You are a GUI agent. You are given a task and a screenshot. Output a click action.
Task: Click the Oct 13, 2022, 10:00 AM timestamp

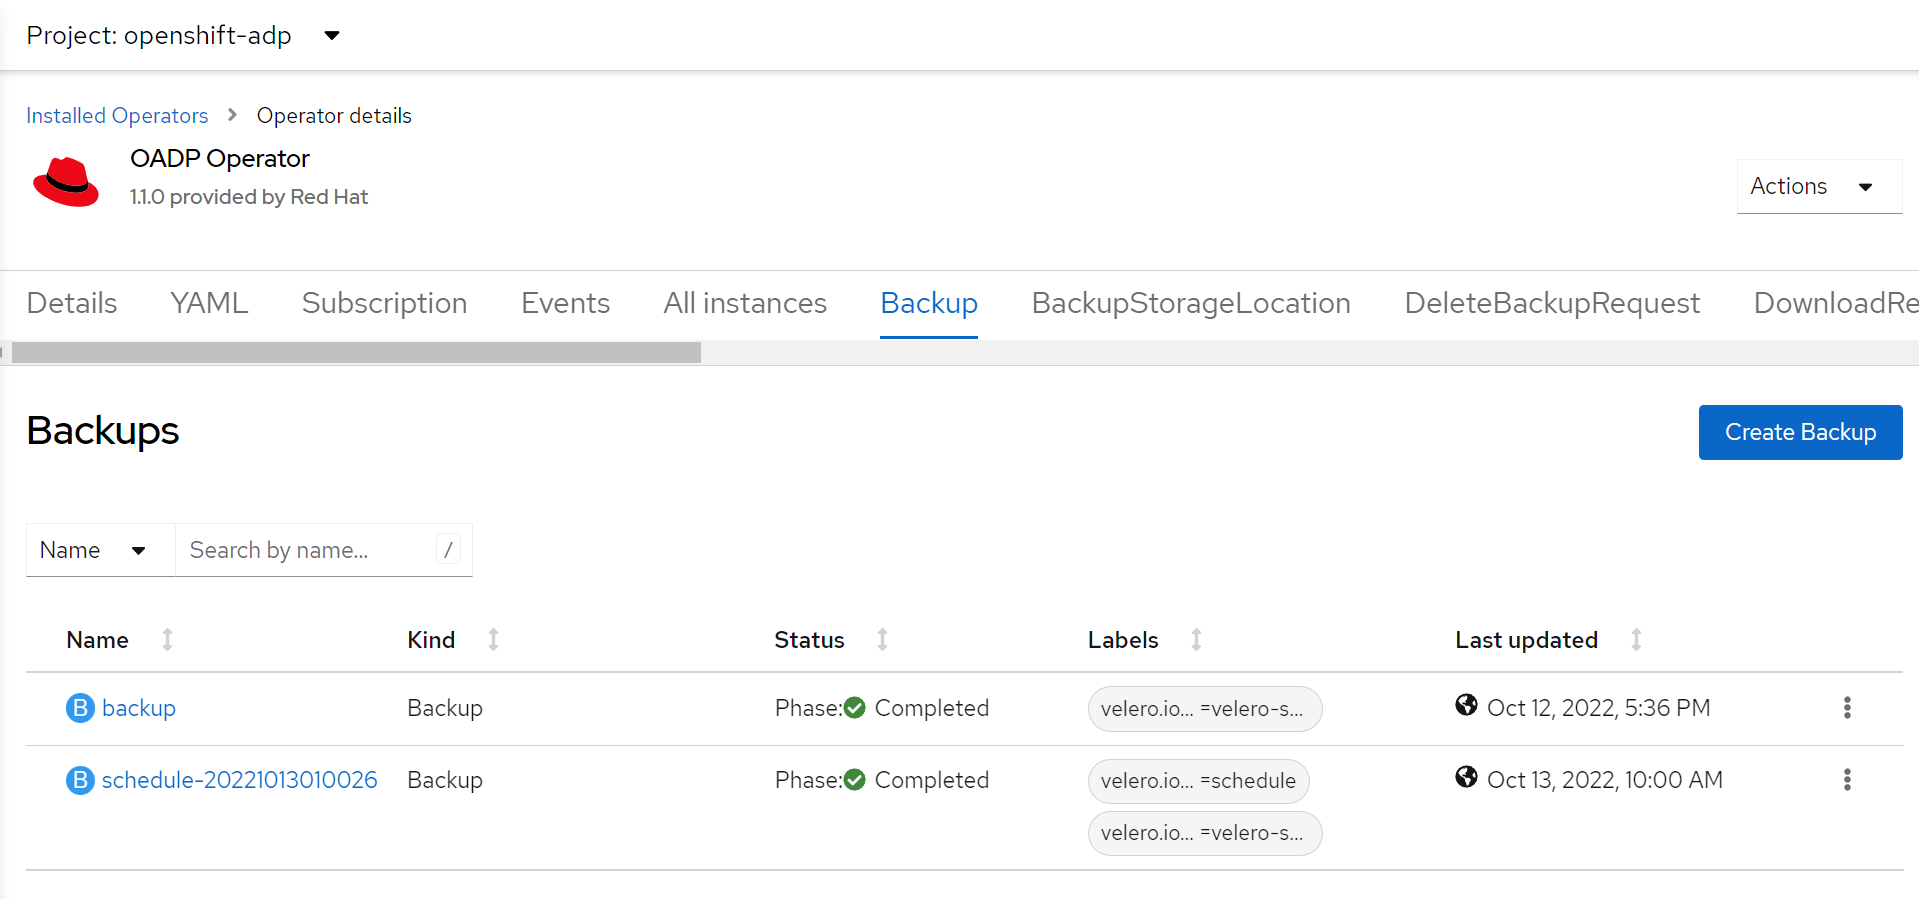[1605, 780]
